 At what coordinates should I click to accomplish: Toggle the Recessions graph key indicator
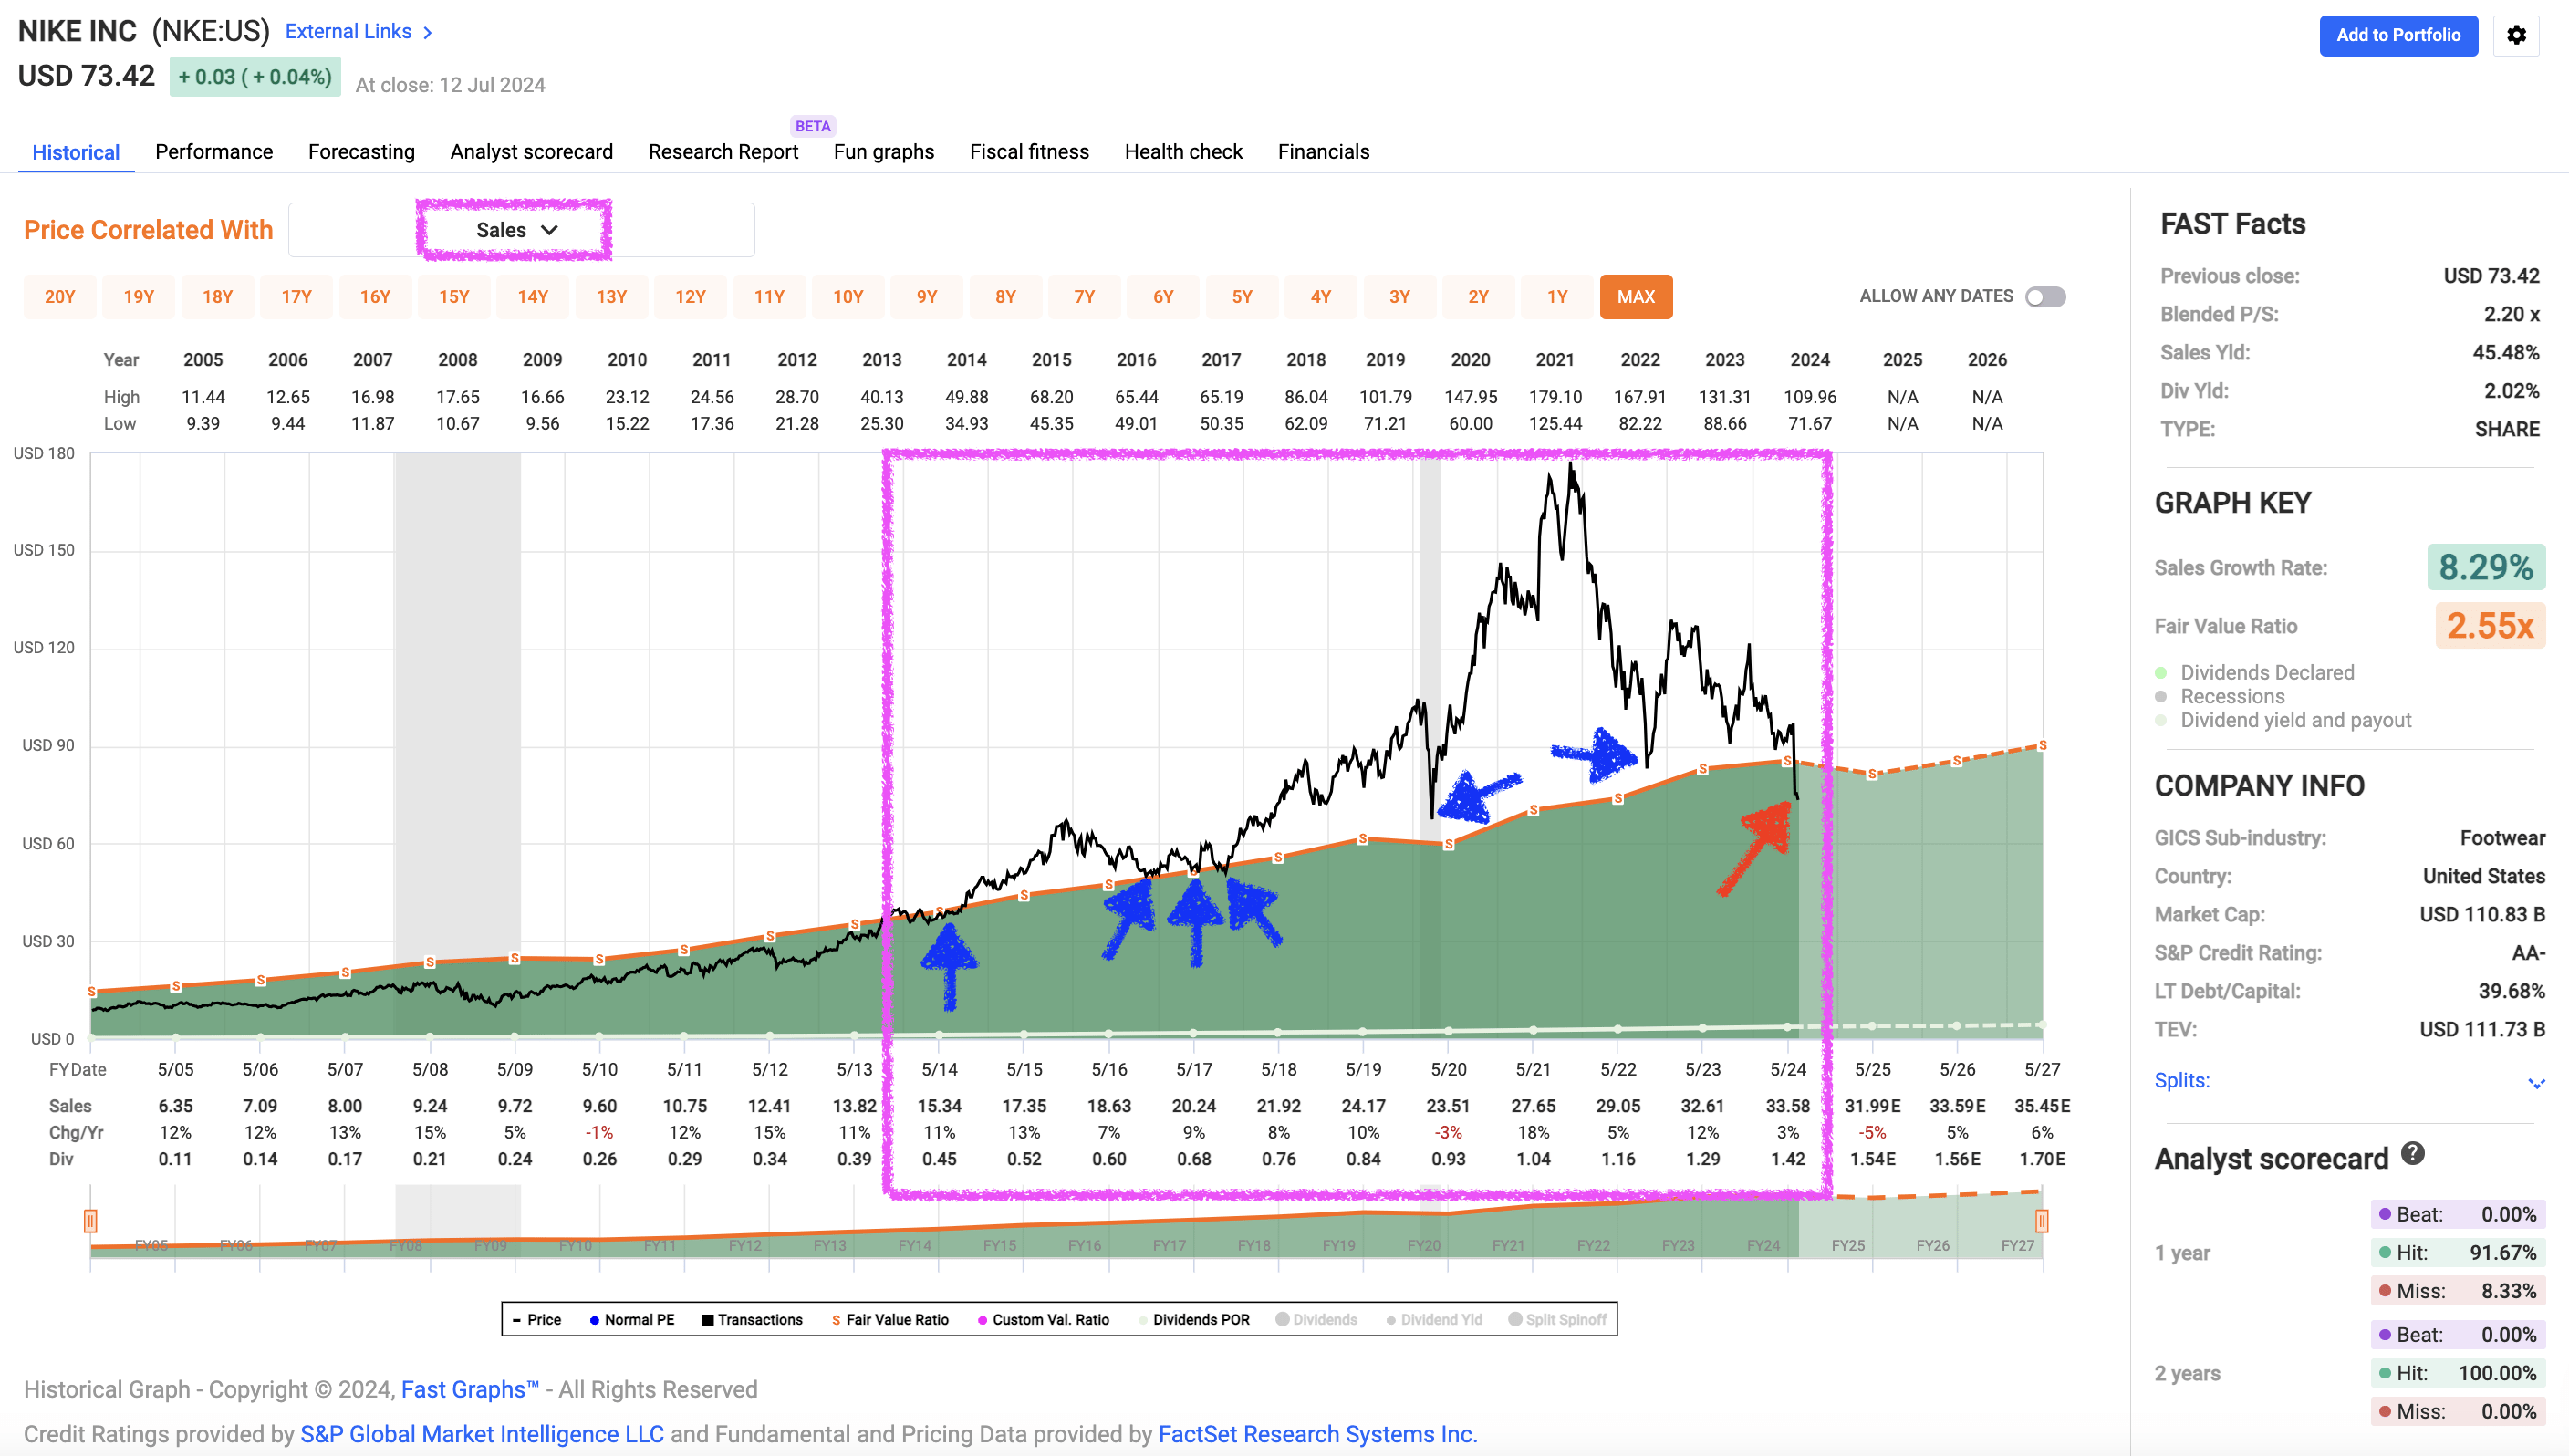(x=2161, y=696)
